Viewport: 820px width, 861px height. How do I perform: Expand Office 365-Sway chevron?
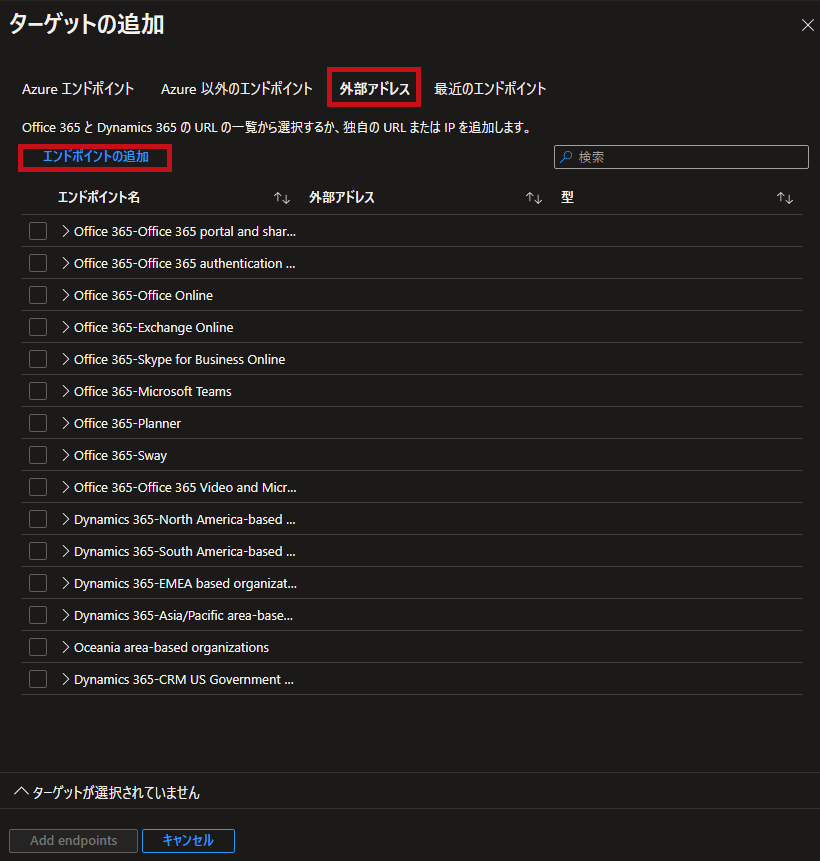[65, 455]
